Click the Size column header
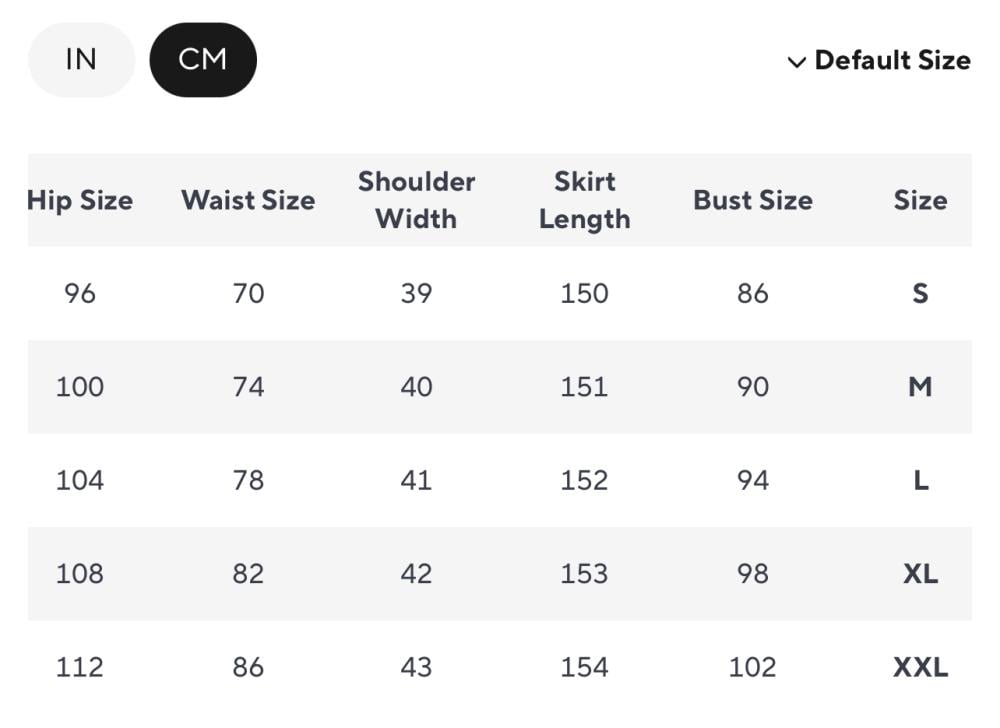This screenshot has width=1000, height=728. pyautogui.click(x=920, y=200)
